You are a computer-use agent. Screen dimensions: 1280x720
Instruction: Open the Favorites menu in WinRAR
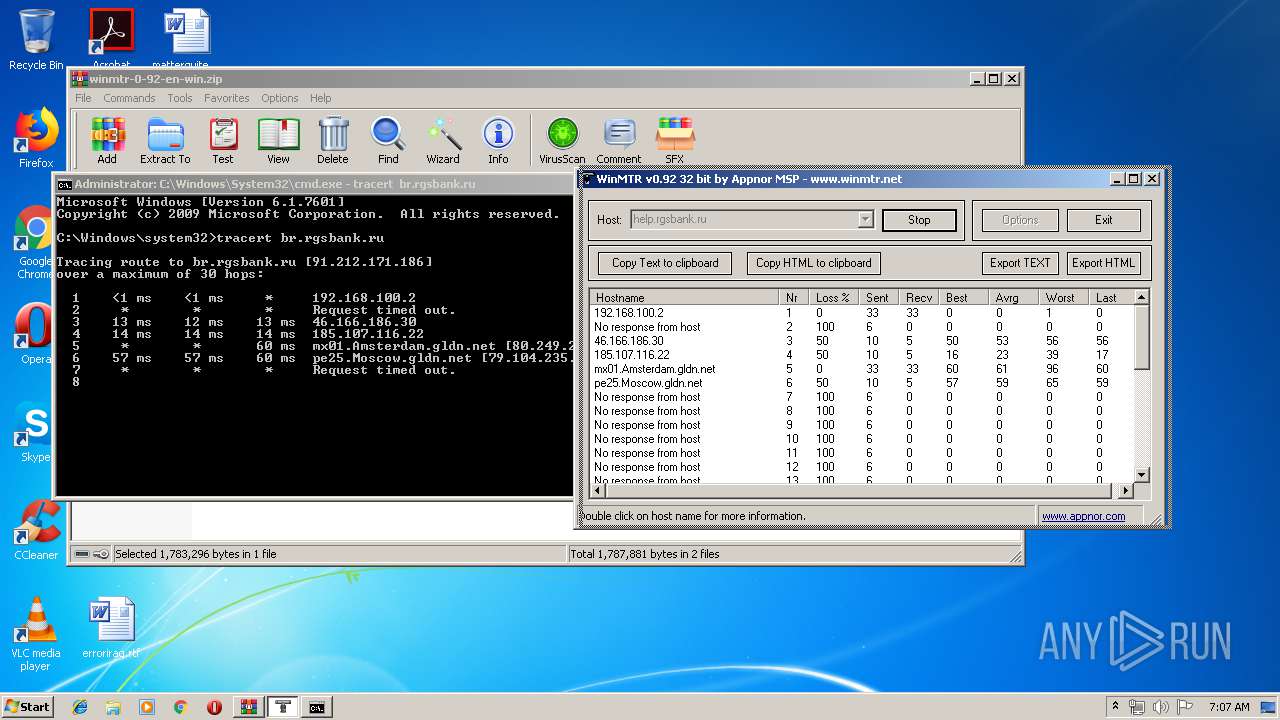coord(227,98)
